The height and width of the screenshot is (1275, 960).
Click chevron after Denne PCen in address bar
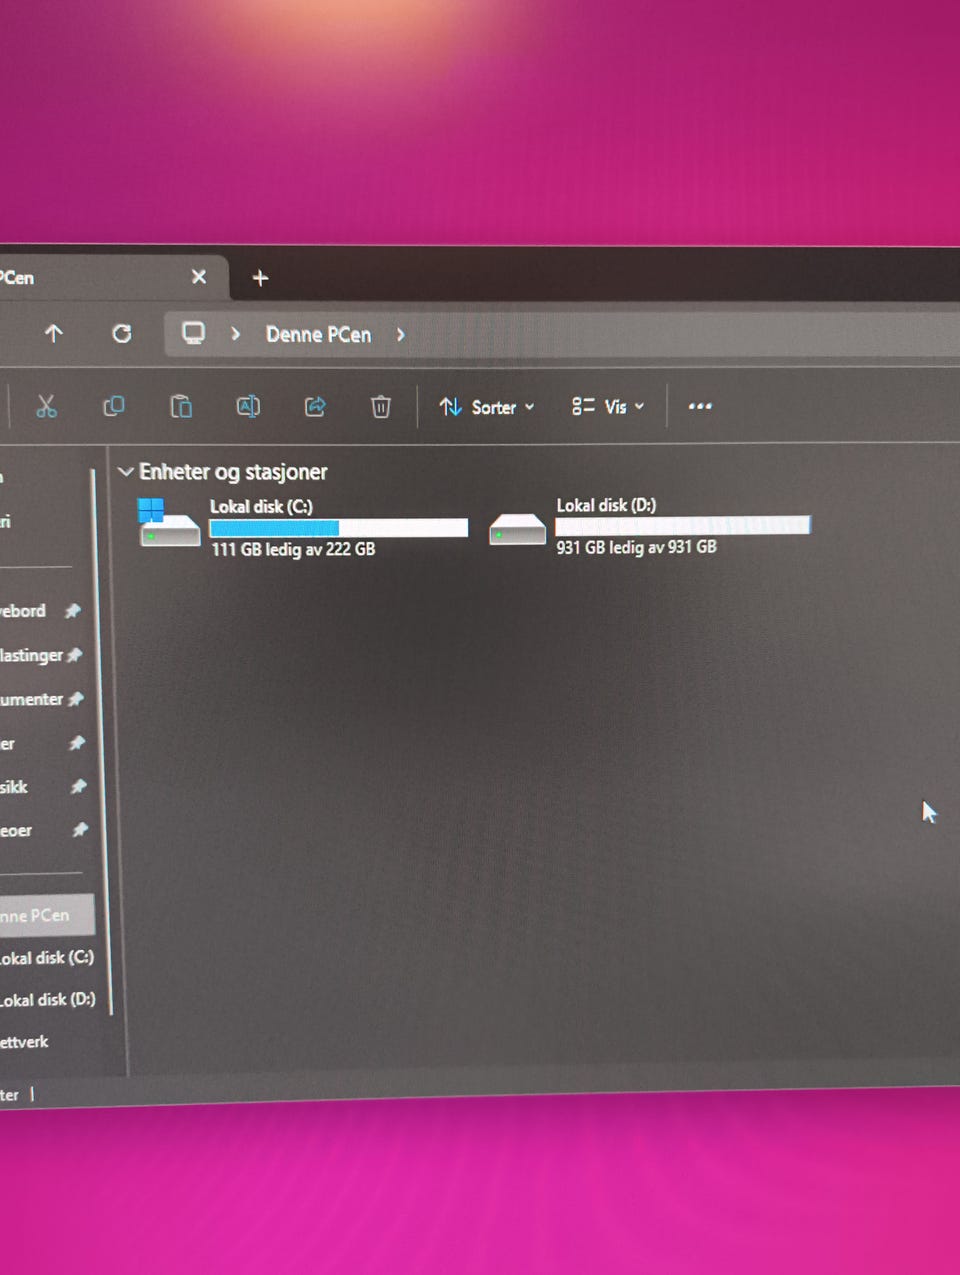click(401, 335)
